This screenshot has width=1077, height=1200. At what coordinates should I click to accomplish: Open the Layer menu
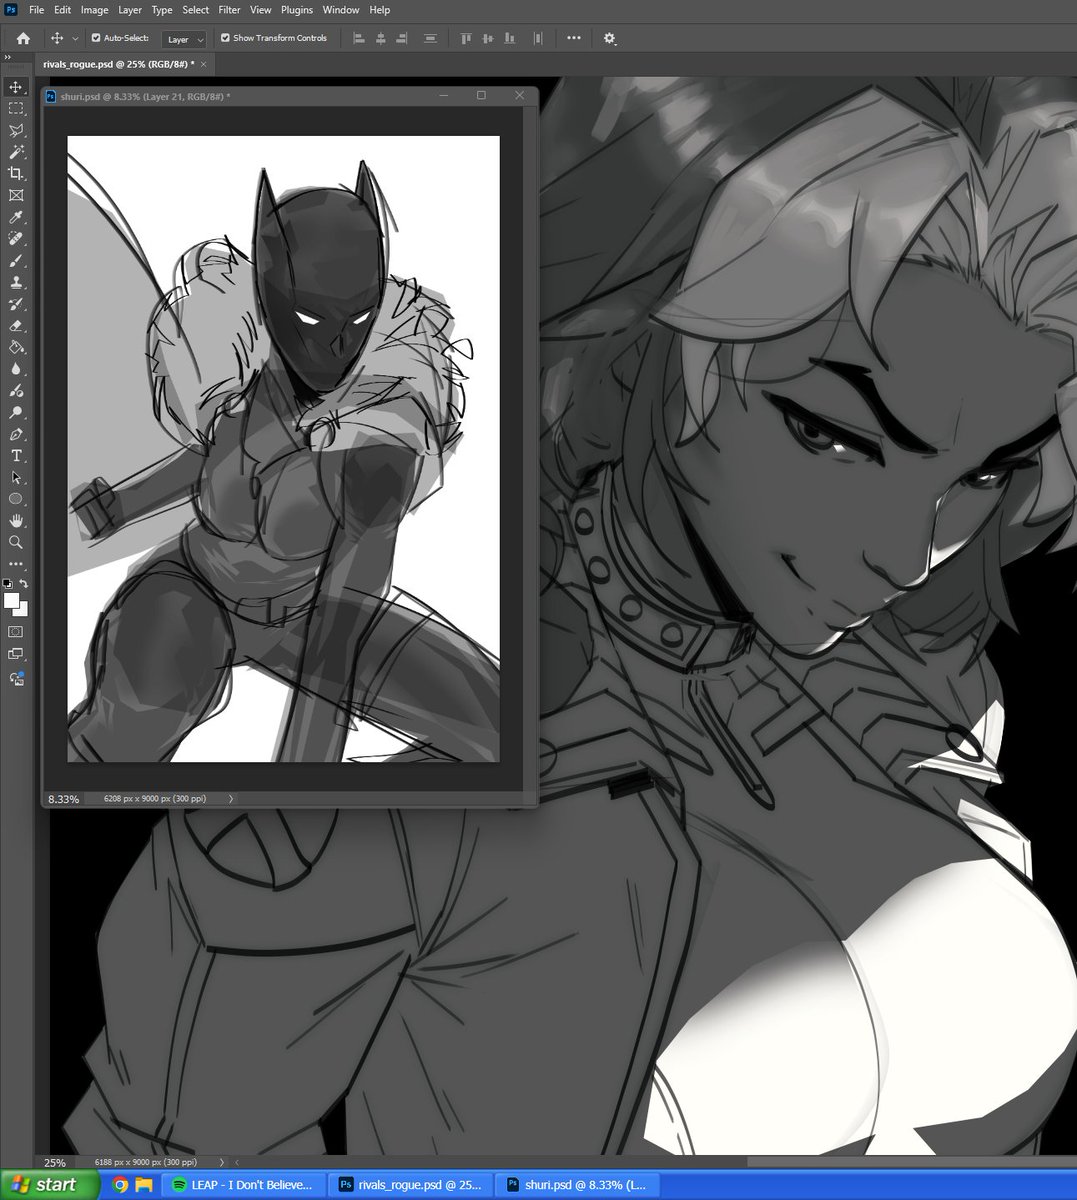point(130,10)
